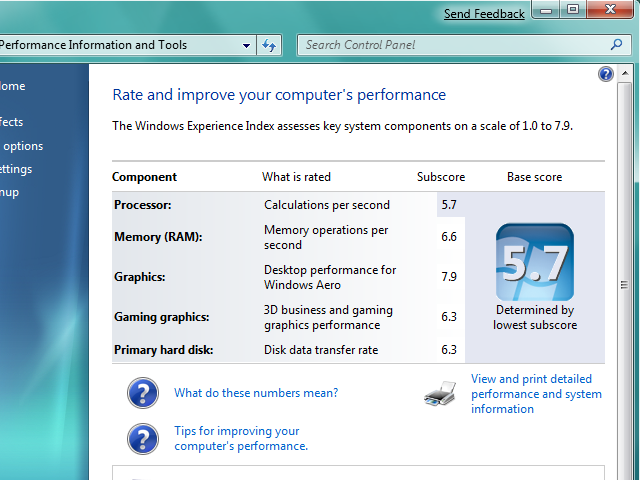
Task: Click 'Calculations per second' text
Action: pyautogui.click(x=327, y=204)
